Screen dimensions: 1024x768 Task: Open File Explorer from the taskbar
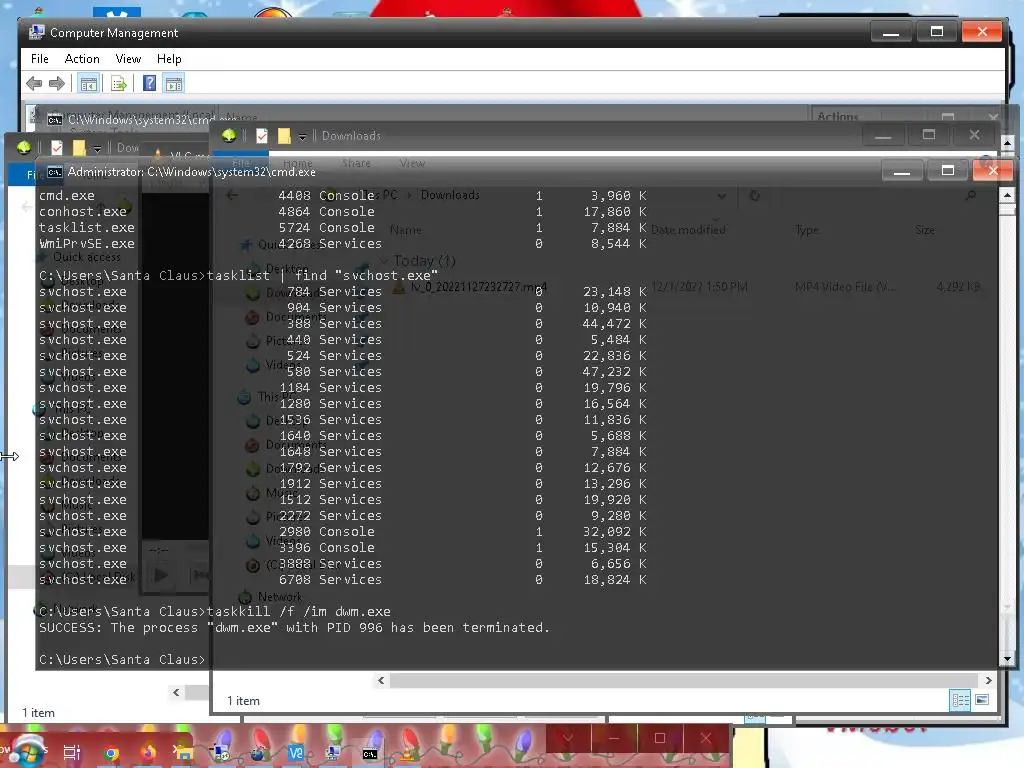[x=184, y=753]
